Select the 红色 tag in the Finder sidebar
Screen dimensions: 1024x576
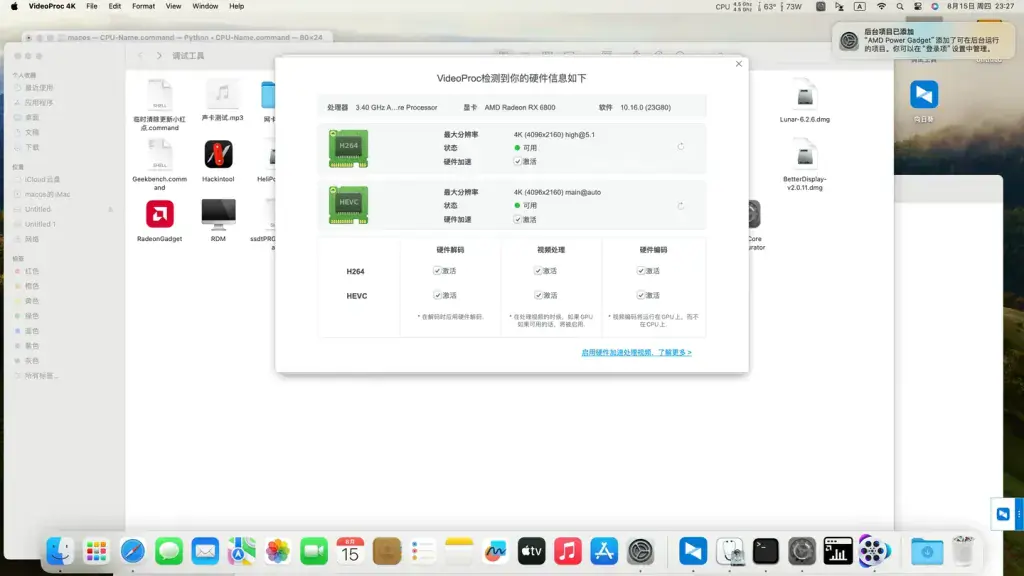[x=32, y=271]
